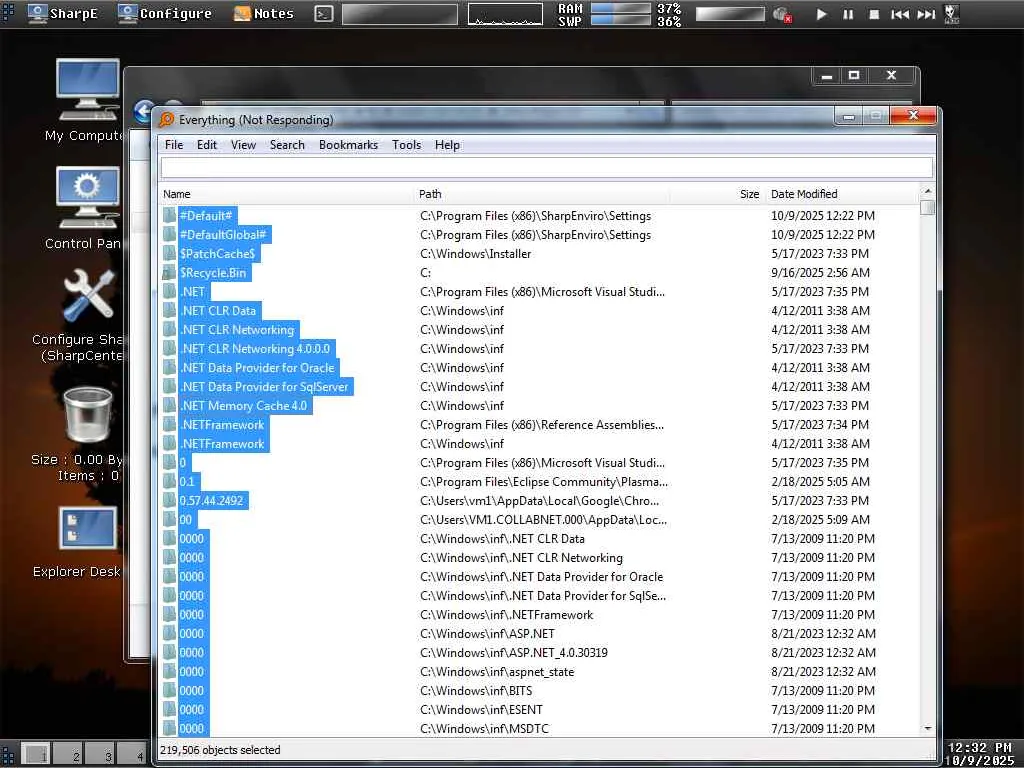Open the Help menu

tap(447, 145)
